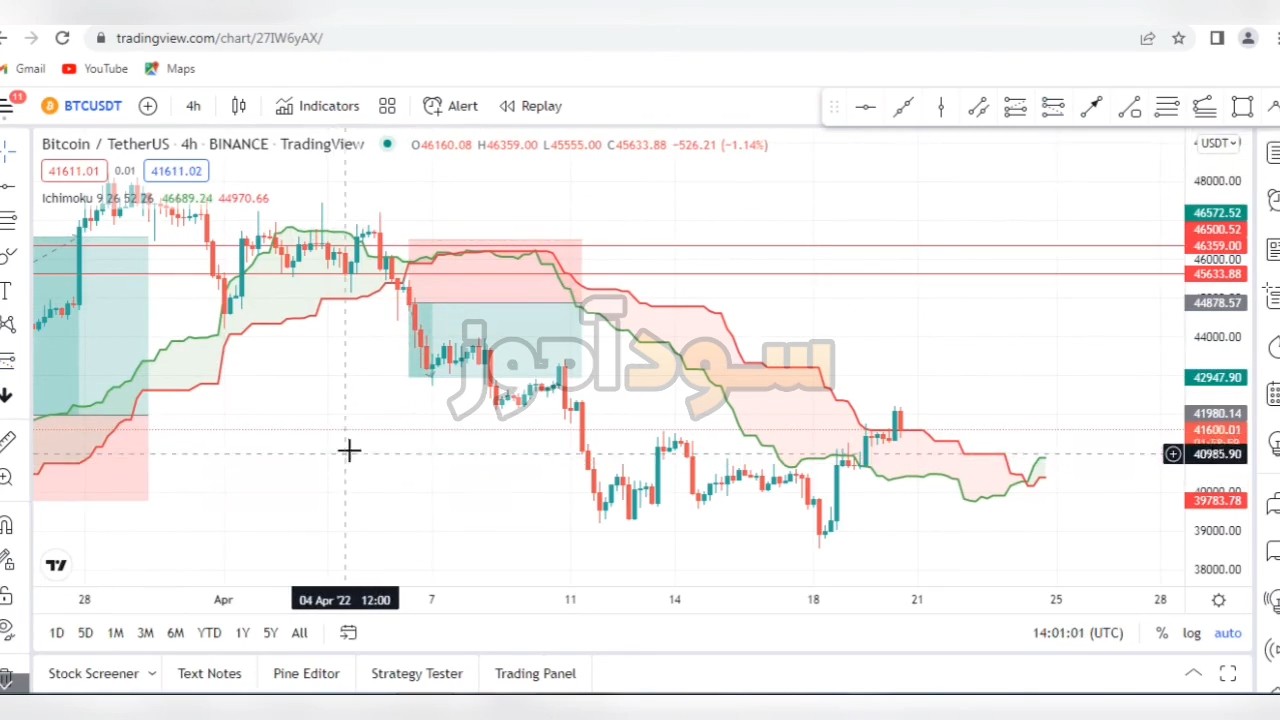Viewport: 1280px width, 720px height.
Task: Start Bar Replay mode
Action: pos(531,106)
